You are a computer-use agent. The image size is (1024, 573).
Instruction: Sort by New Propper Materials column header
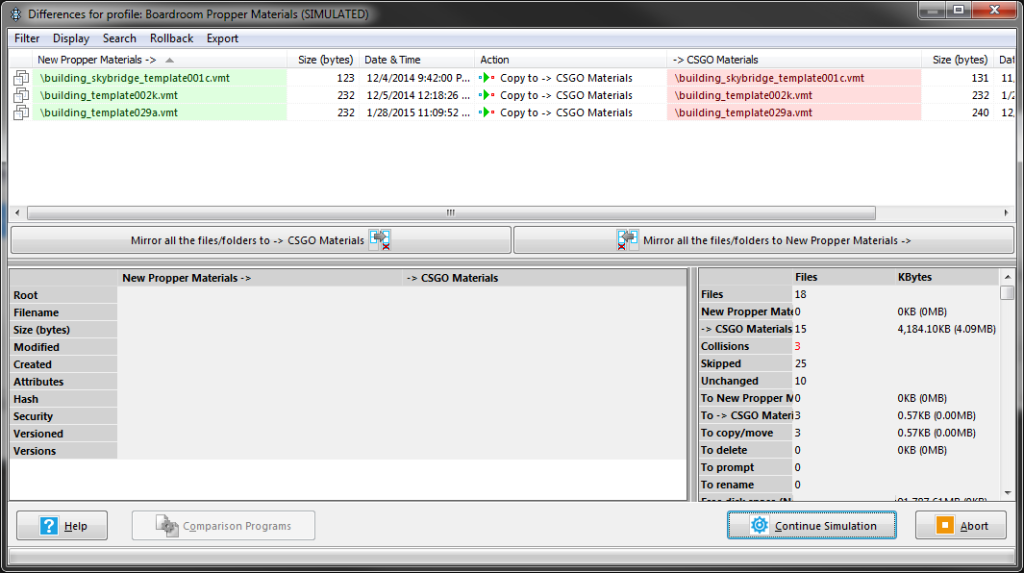pyautogui.click(x=159, y=59)
